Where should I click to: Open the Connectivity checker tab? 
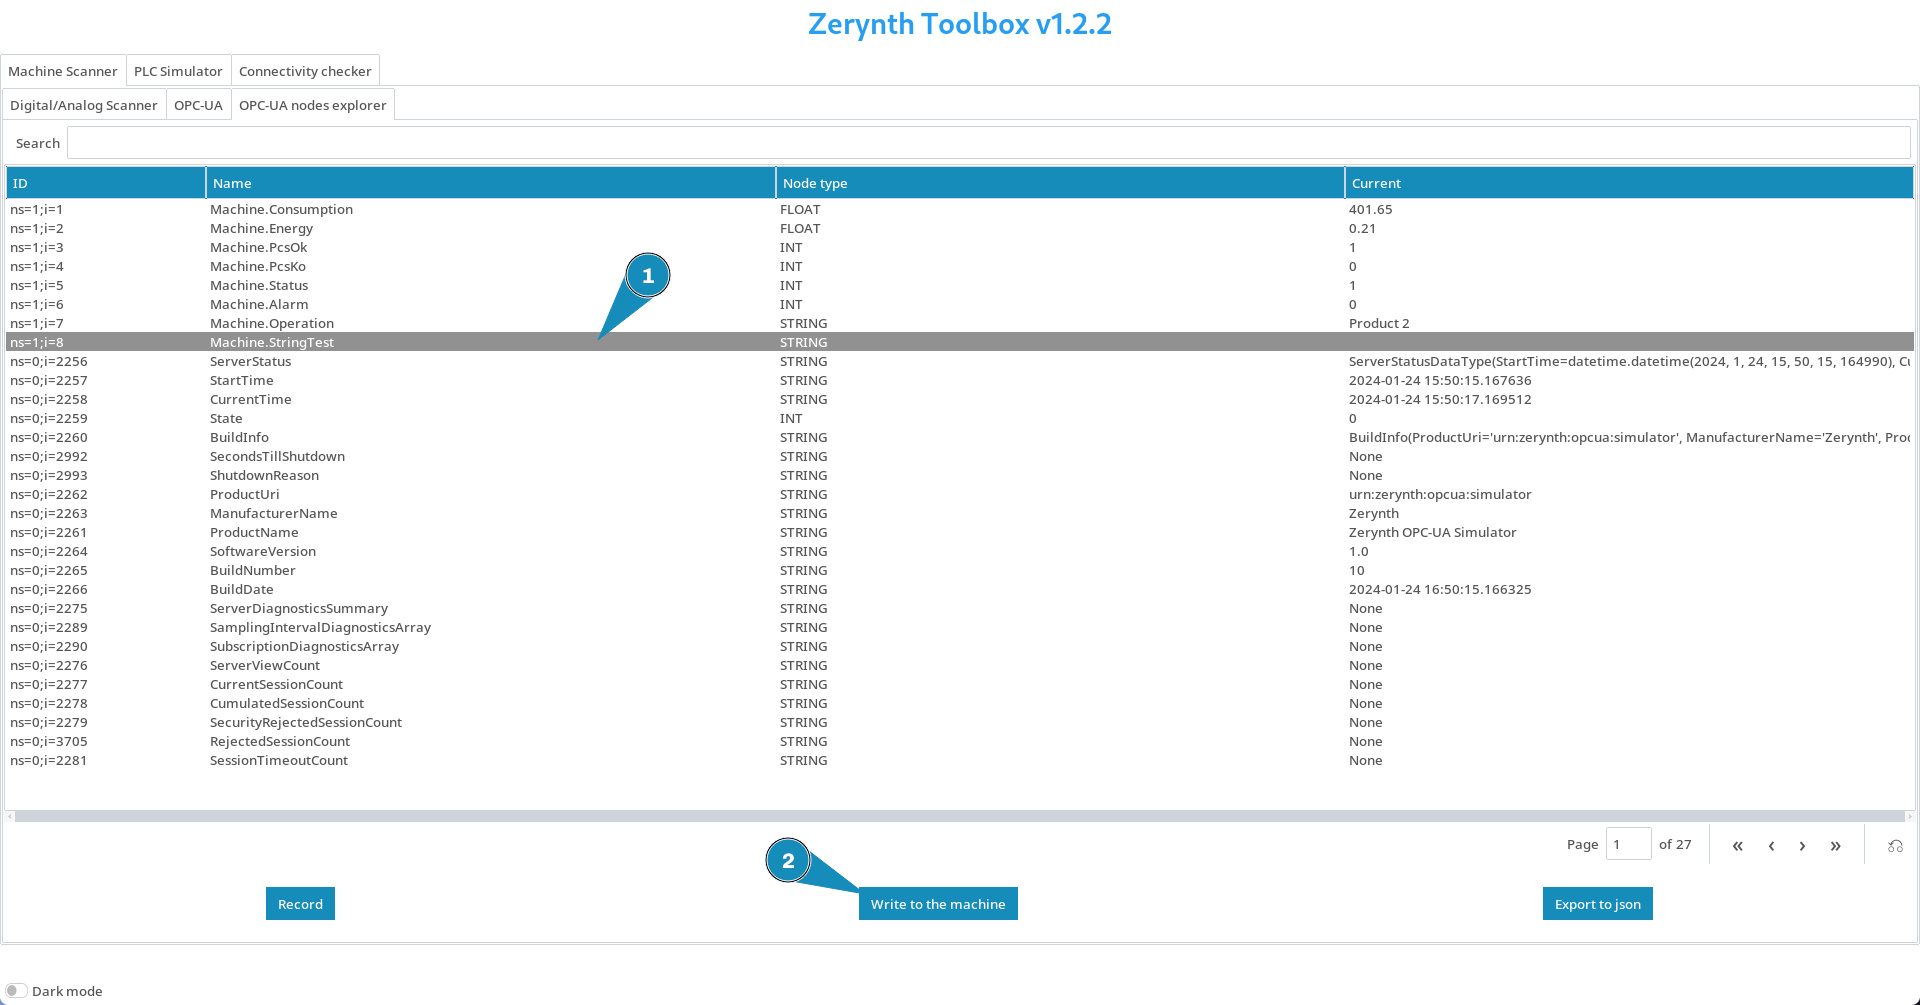tap(305, 71)
